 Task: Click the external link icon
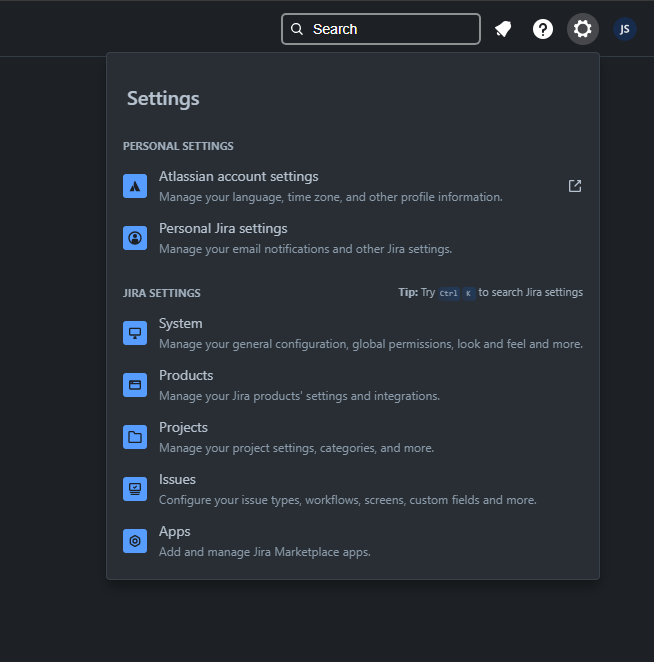(x=575, y=186)
